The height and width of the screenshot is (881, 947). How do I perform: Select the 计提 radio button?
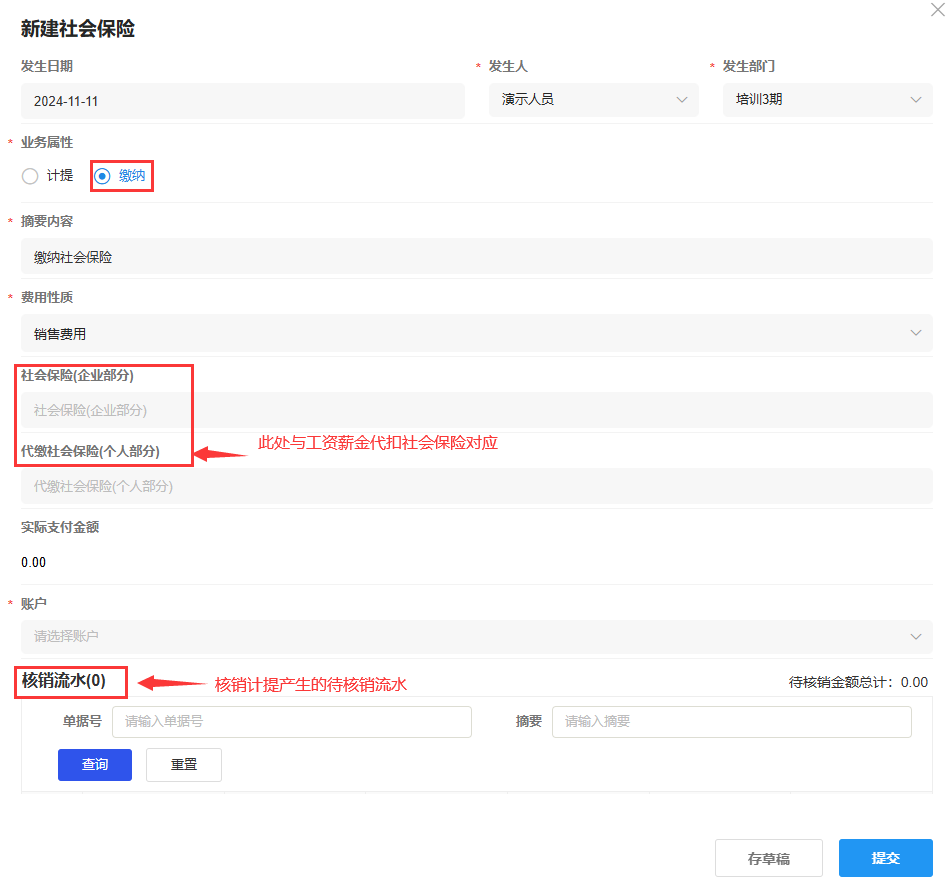pyautogui.click(x=30, y=176)
